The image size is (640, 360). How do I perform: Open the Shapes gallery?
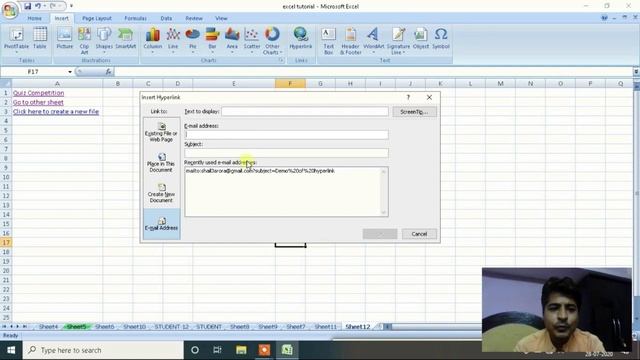[x=104, y=40]
